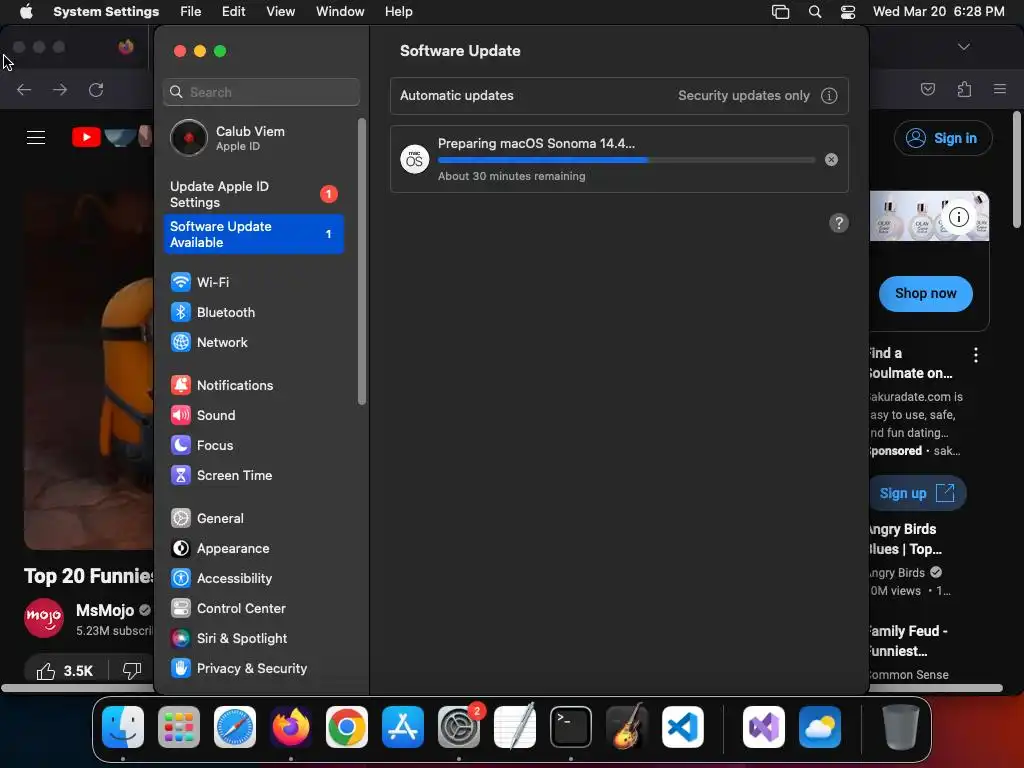The height and width of the screenshot is (768, 1024).
Task: Open the MsMojo channel avatar
Action: tap(44, 618)
